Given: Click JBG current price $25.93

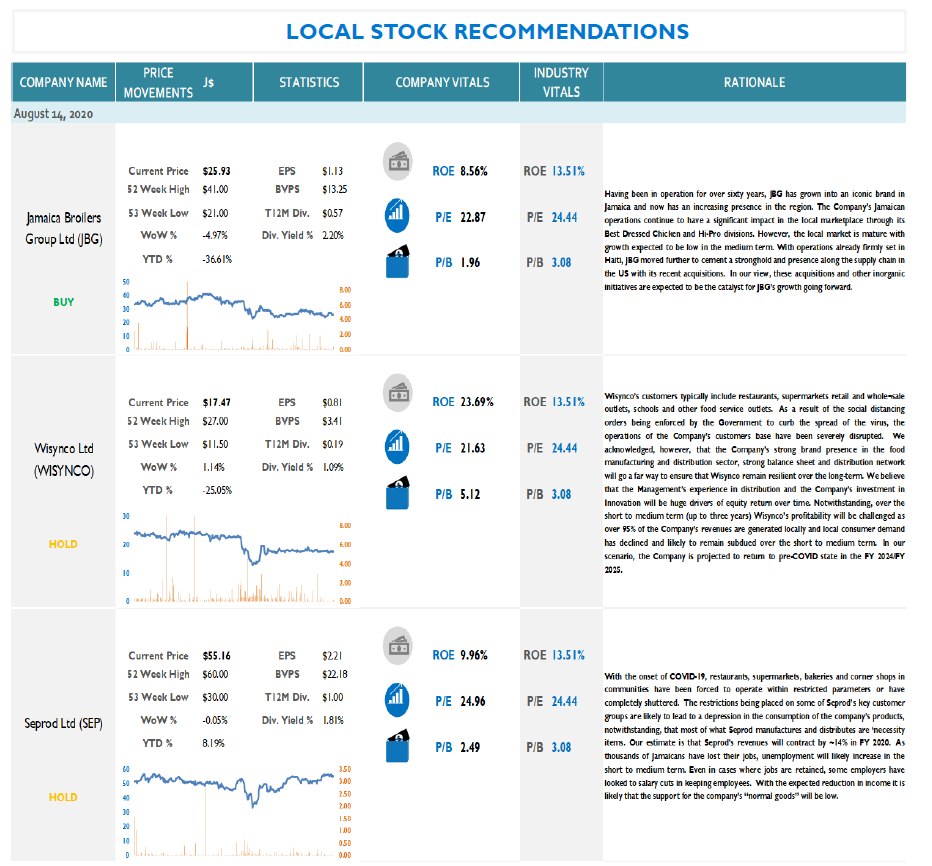Looking at the screenshot, I should (x=216, y=171).
